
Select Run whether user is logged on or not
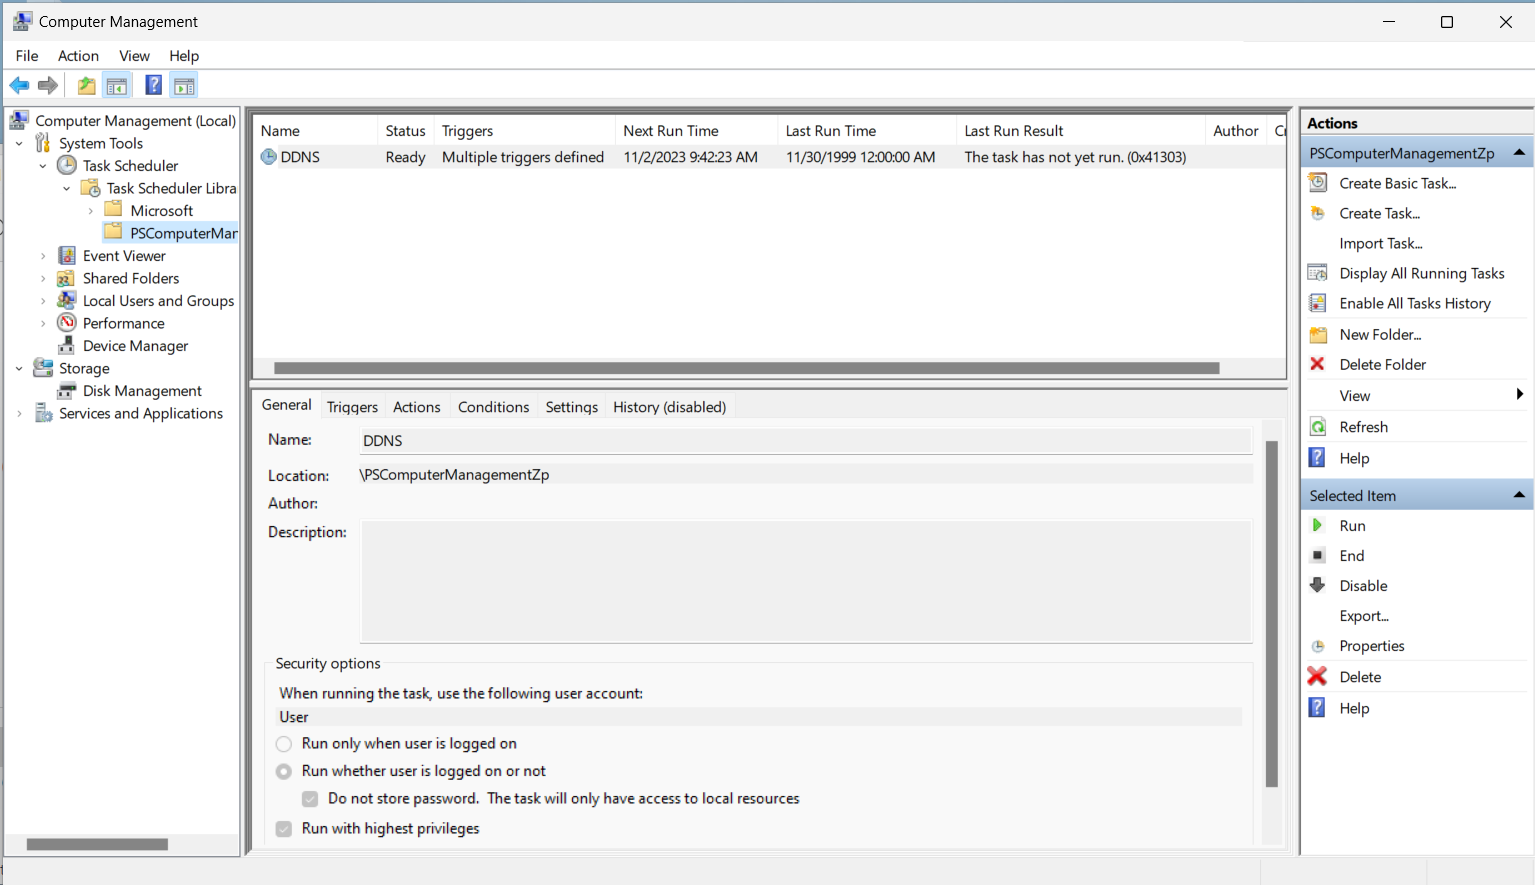tap(284, 771)
